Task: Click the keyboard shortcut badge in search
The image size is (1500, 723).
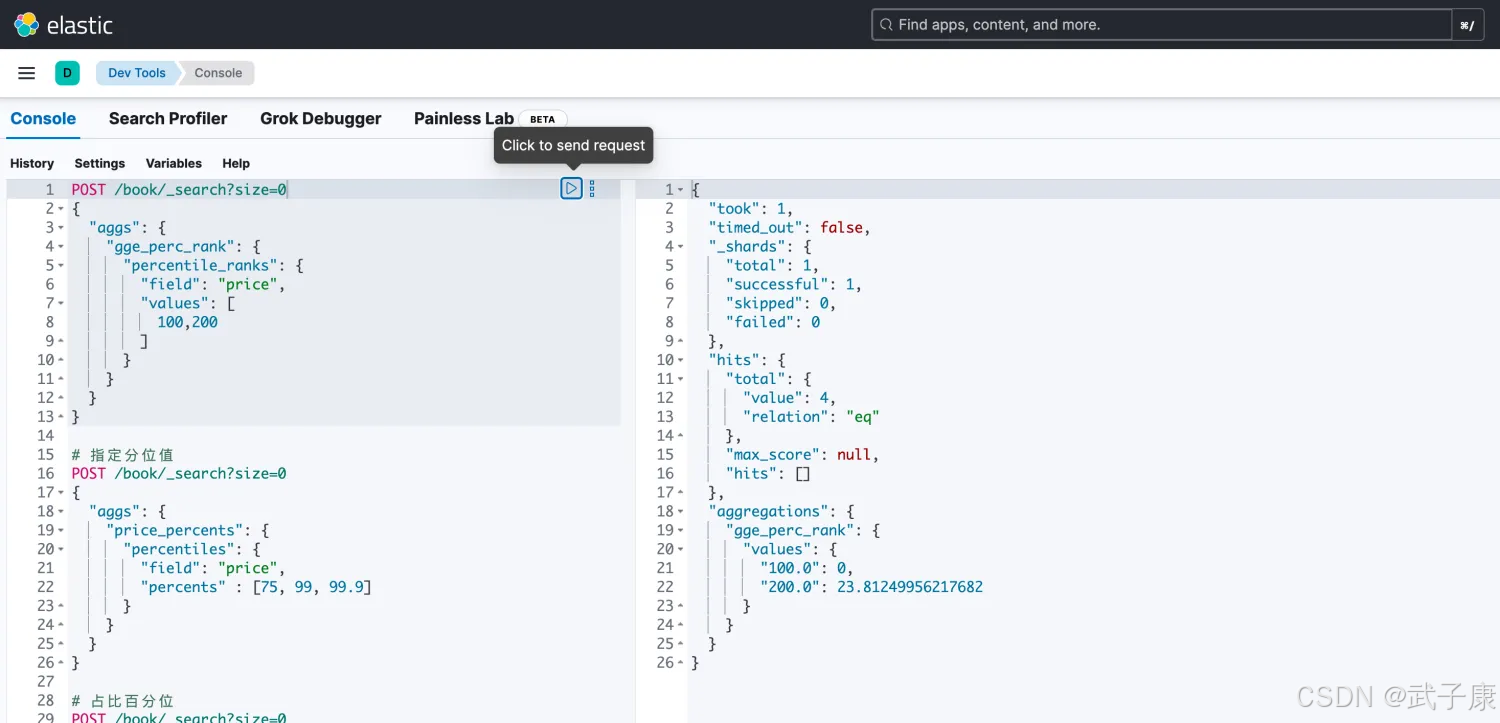Action: point(1466,25)
